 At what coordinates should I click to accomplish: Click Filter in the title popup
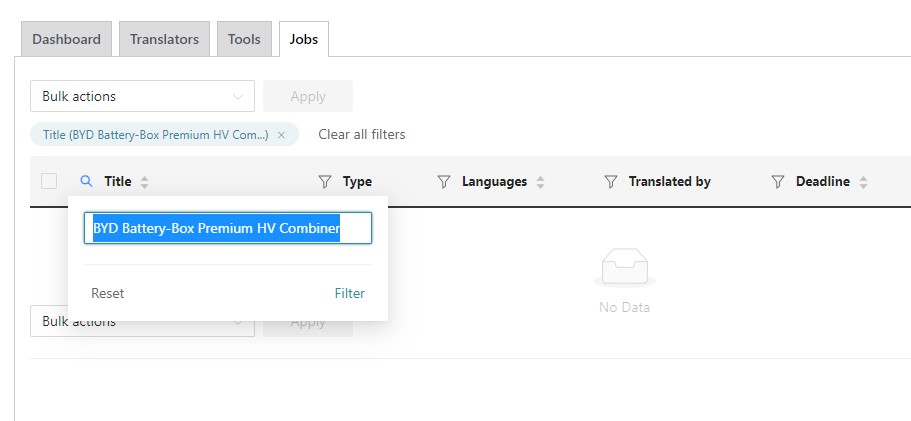tap(350, 293)
